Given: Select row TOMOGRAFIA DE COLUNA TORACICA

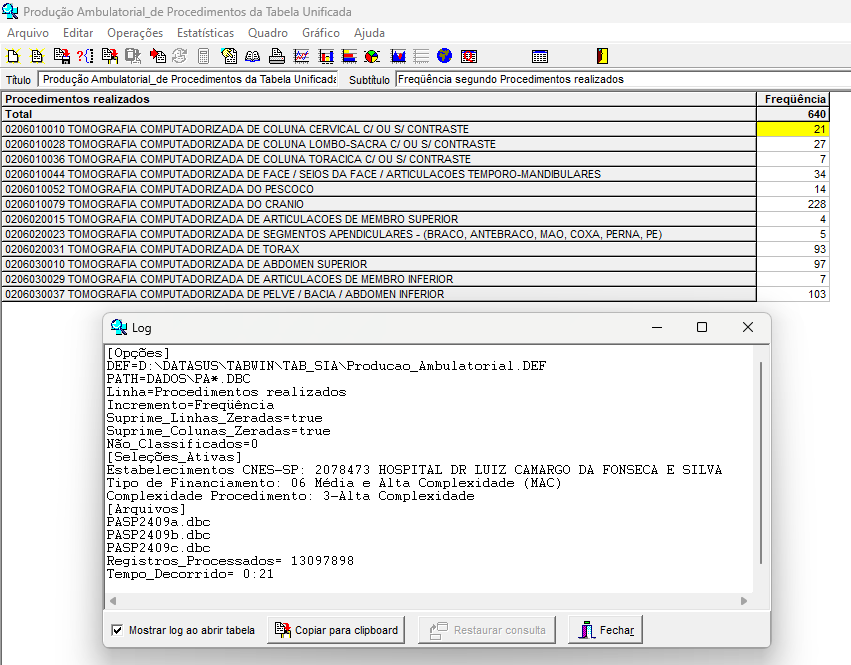Looking at the screenshot, I should [379, 159].
